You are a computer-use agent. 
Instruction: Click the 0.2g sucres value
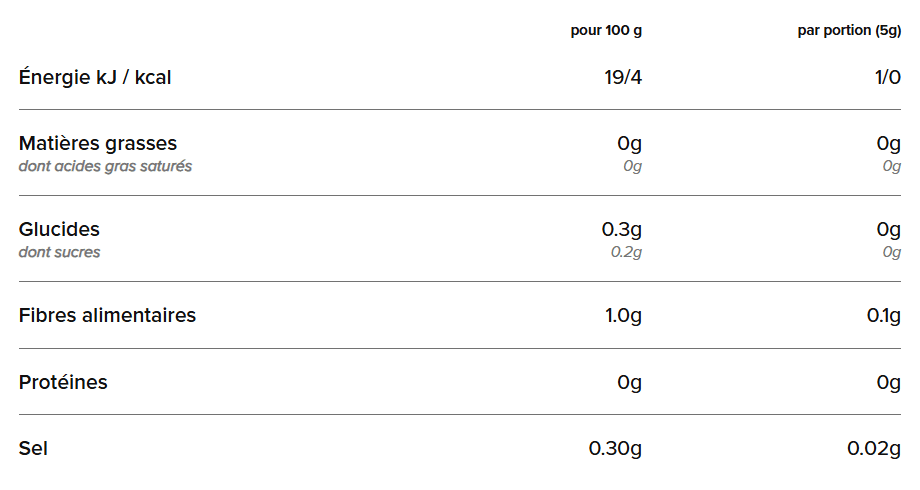(626, 252)
